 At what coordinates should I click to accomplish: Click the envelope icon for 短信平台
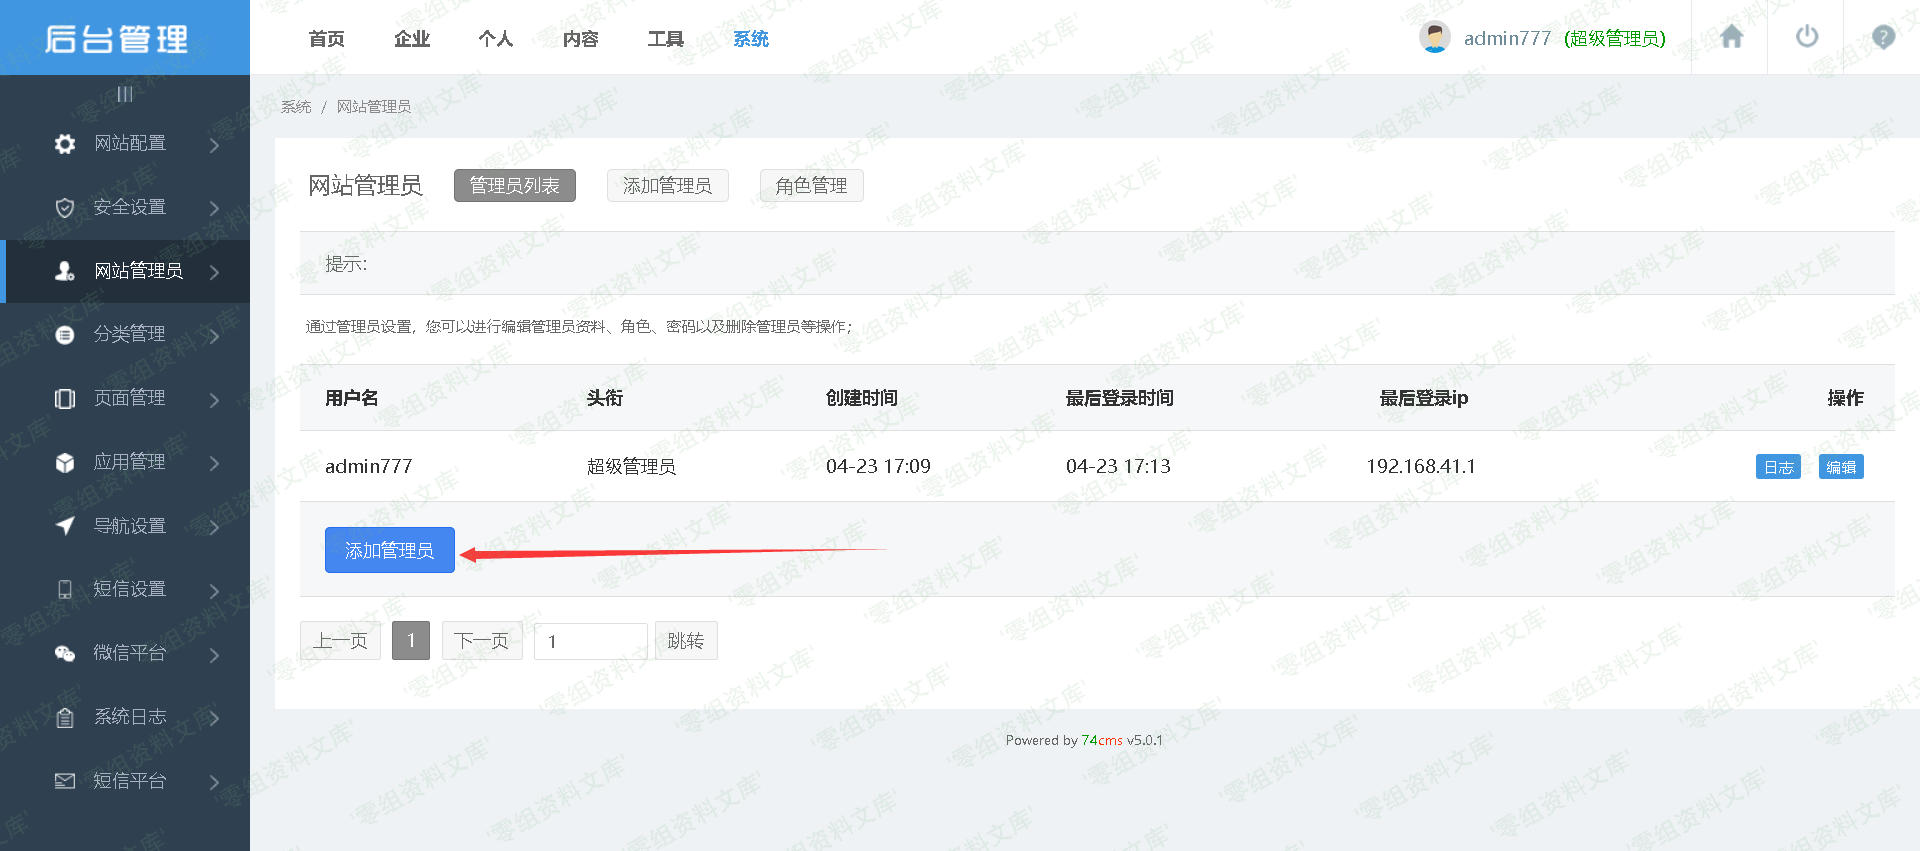pyautogui.click(x=65, y=781)
